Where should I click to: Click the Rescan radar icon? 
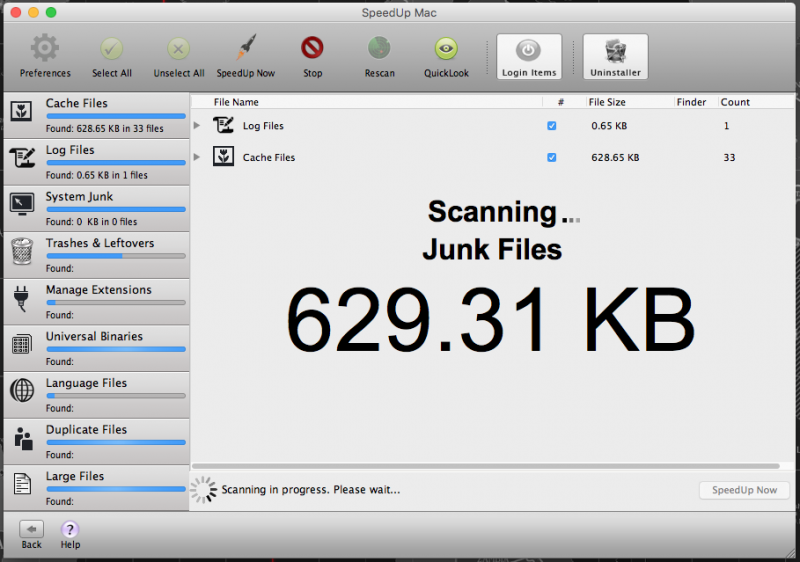tap(379, 48)
